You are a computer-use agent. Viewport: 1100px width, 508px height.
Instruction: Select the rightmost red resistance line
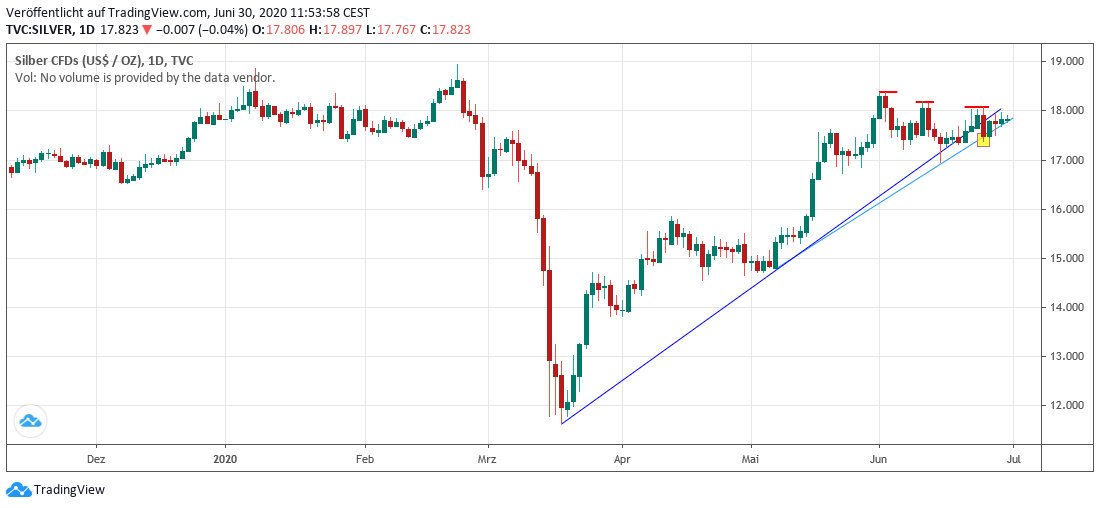[x=977, y=107]
